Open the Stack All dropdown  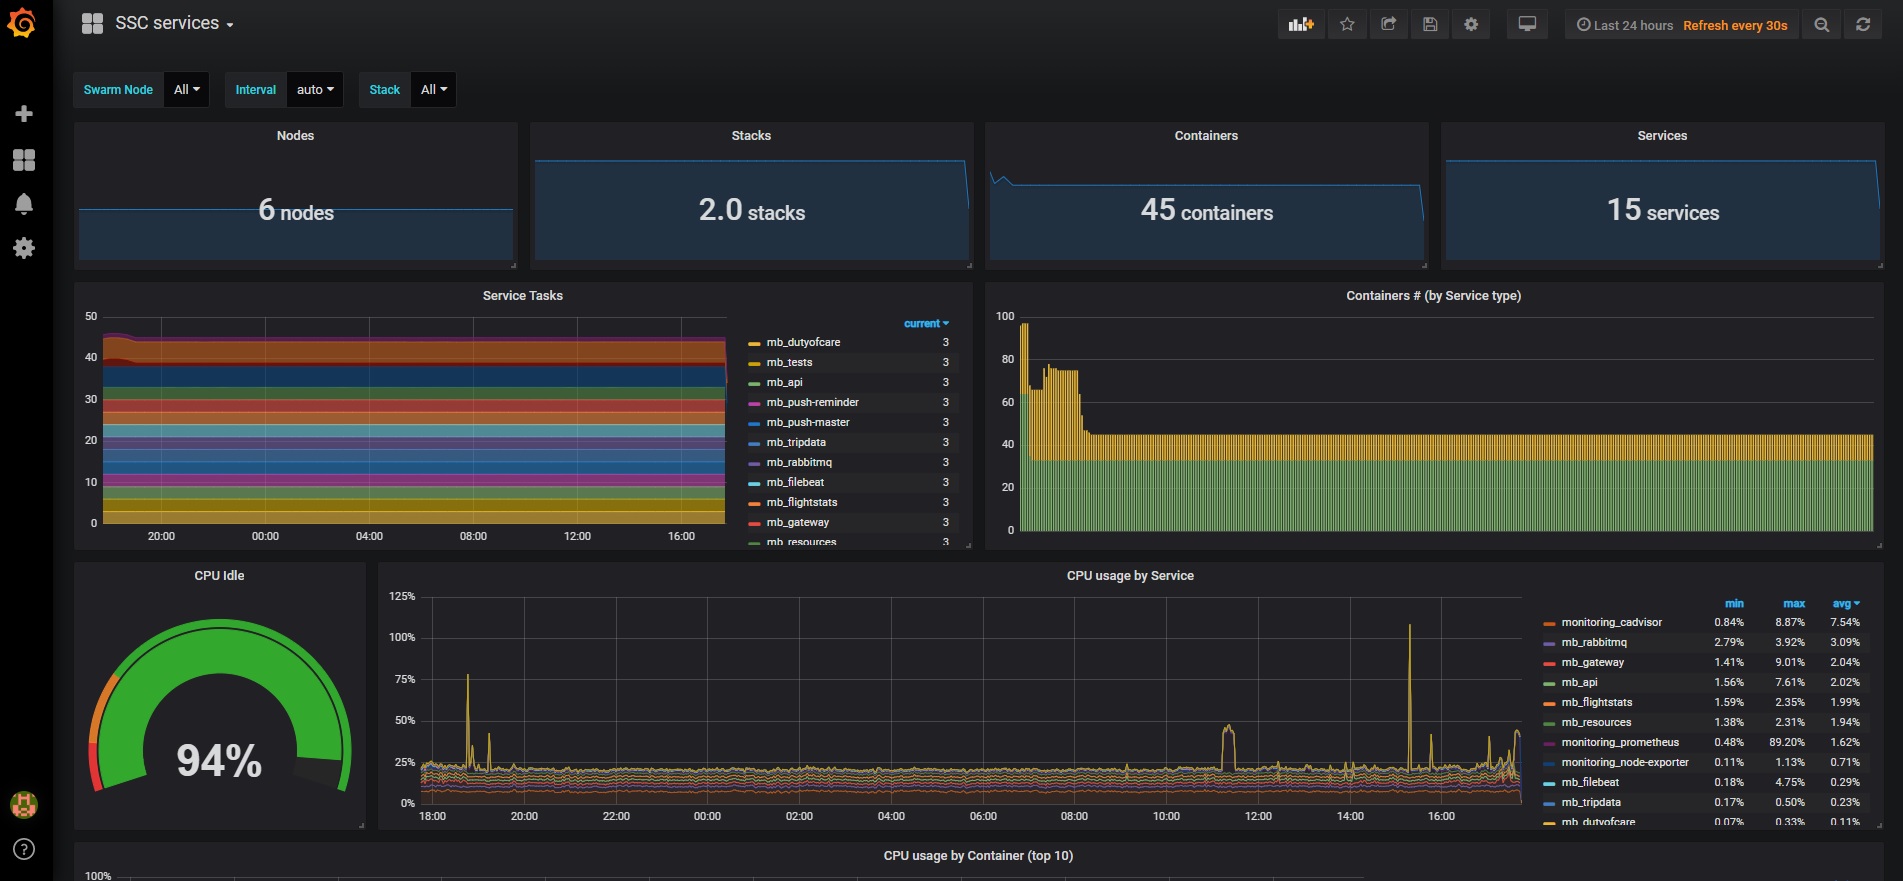(x=434, y=90)
